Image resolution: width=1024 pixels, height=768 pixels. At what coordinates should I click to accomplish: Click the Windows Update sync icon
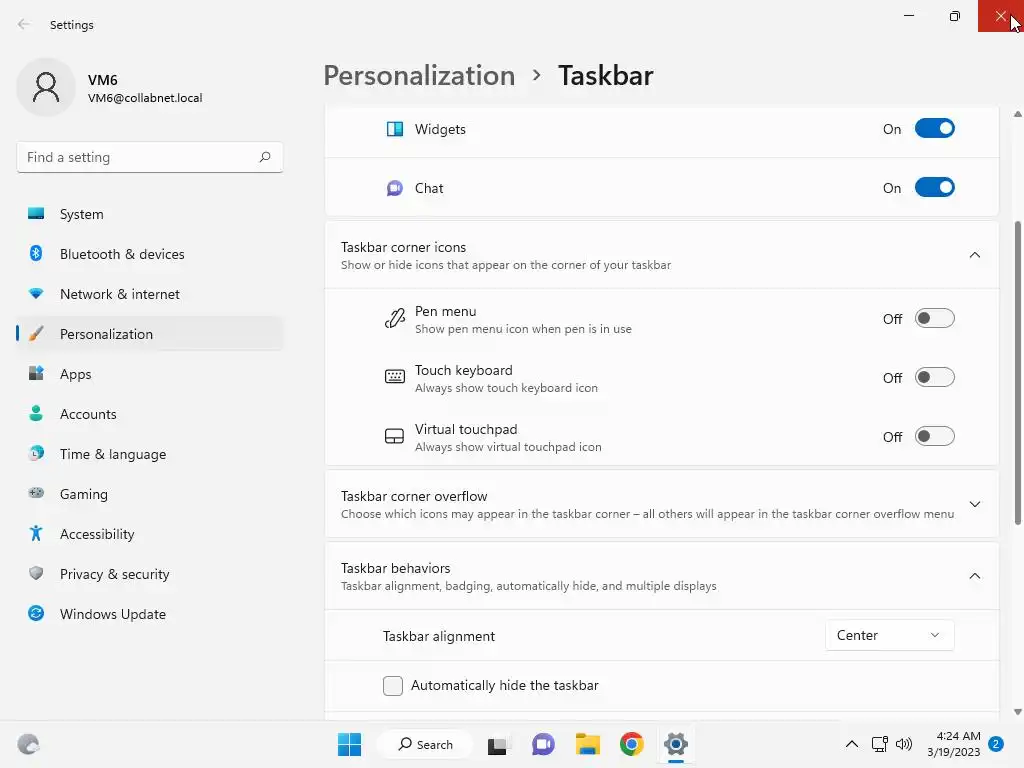point(36,613)
